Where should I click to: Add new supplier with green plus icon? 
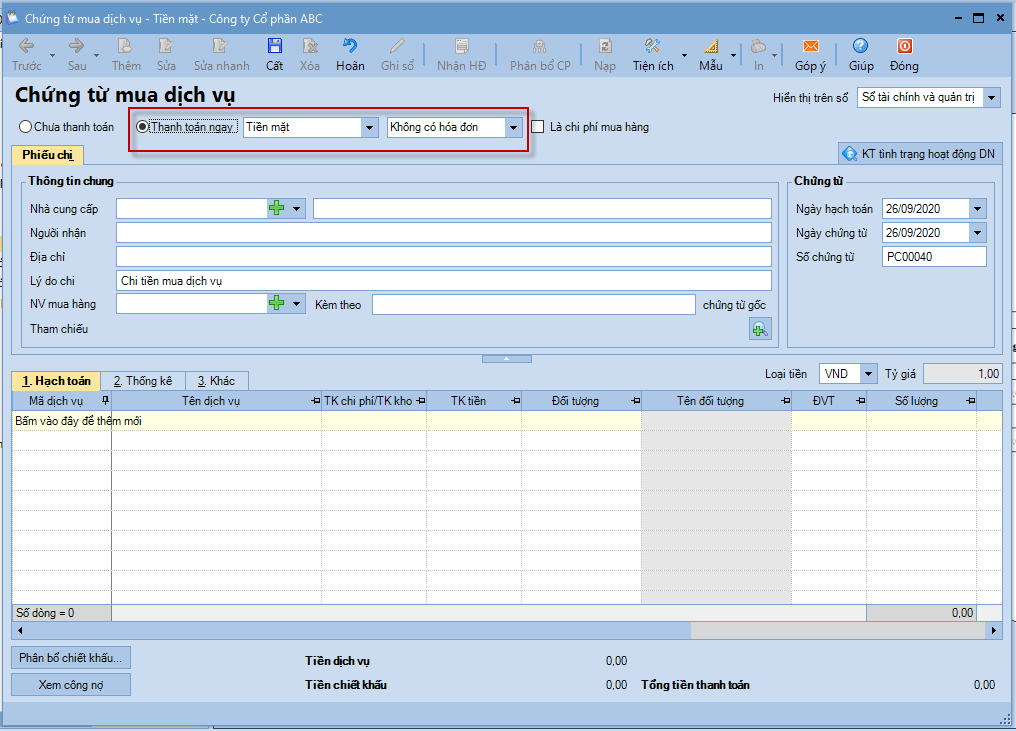[x=277, y=208]
